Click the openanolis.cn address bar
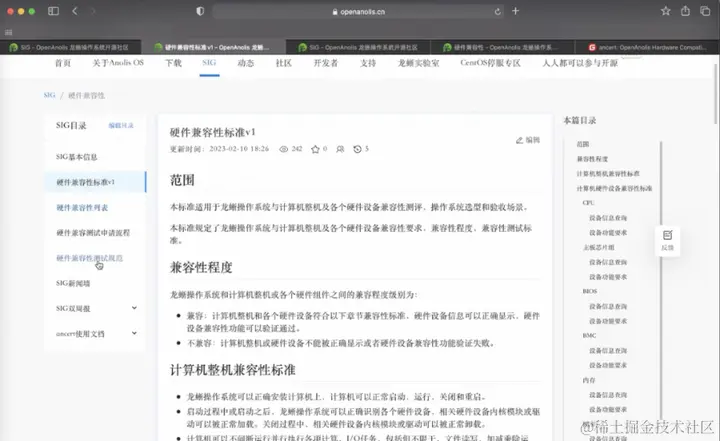The image size is (720, 441). tap(358, 11)
